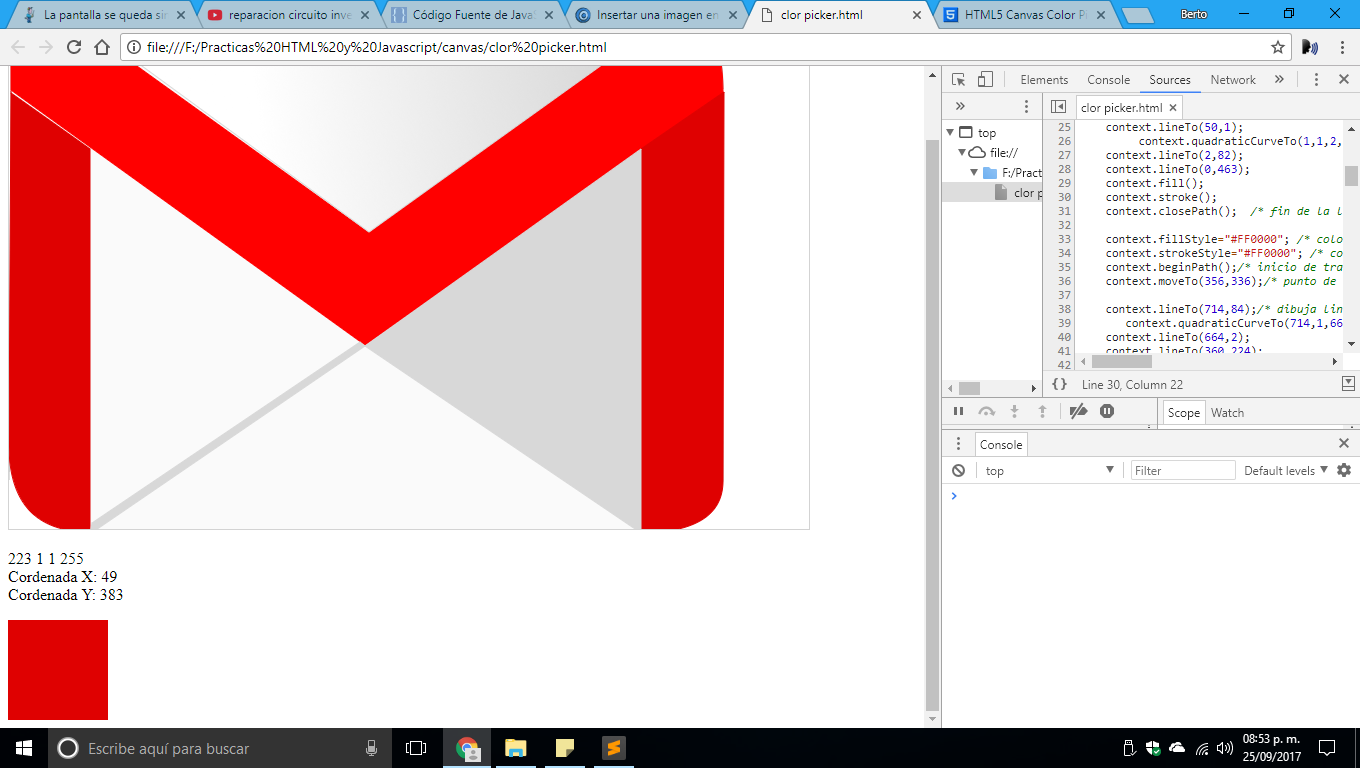Toggle deactivate breakpoints
This screenshot has width=1360, height=768.
[1078, 411]
